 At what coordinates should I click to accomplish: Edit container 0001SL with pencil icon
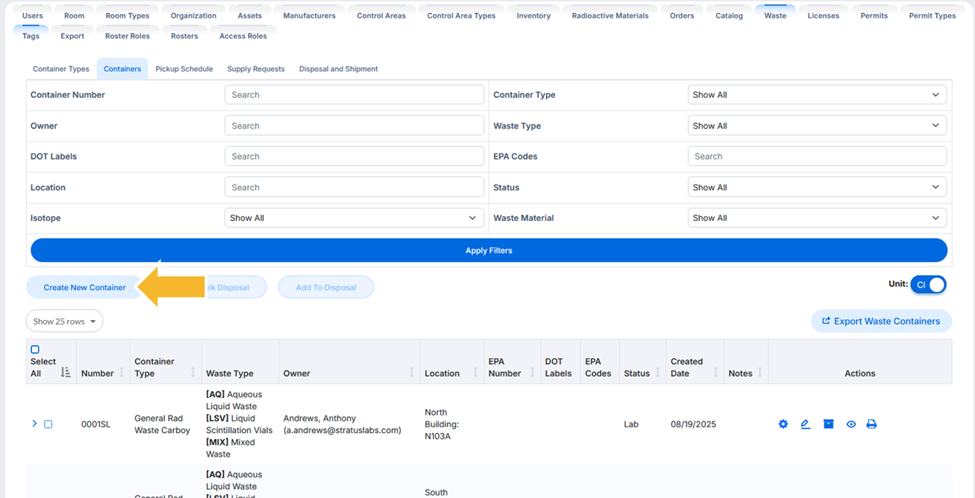point(805,424)
